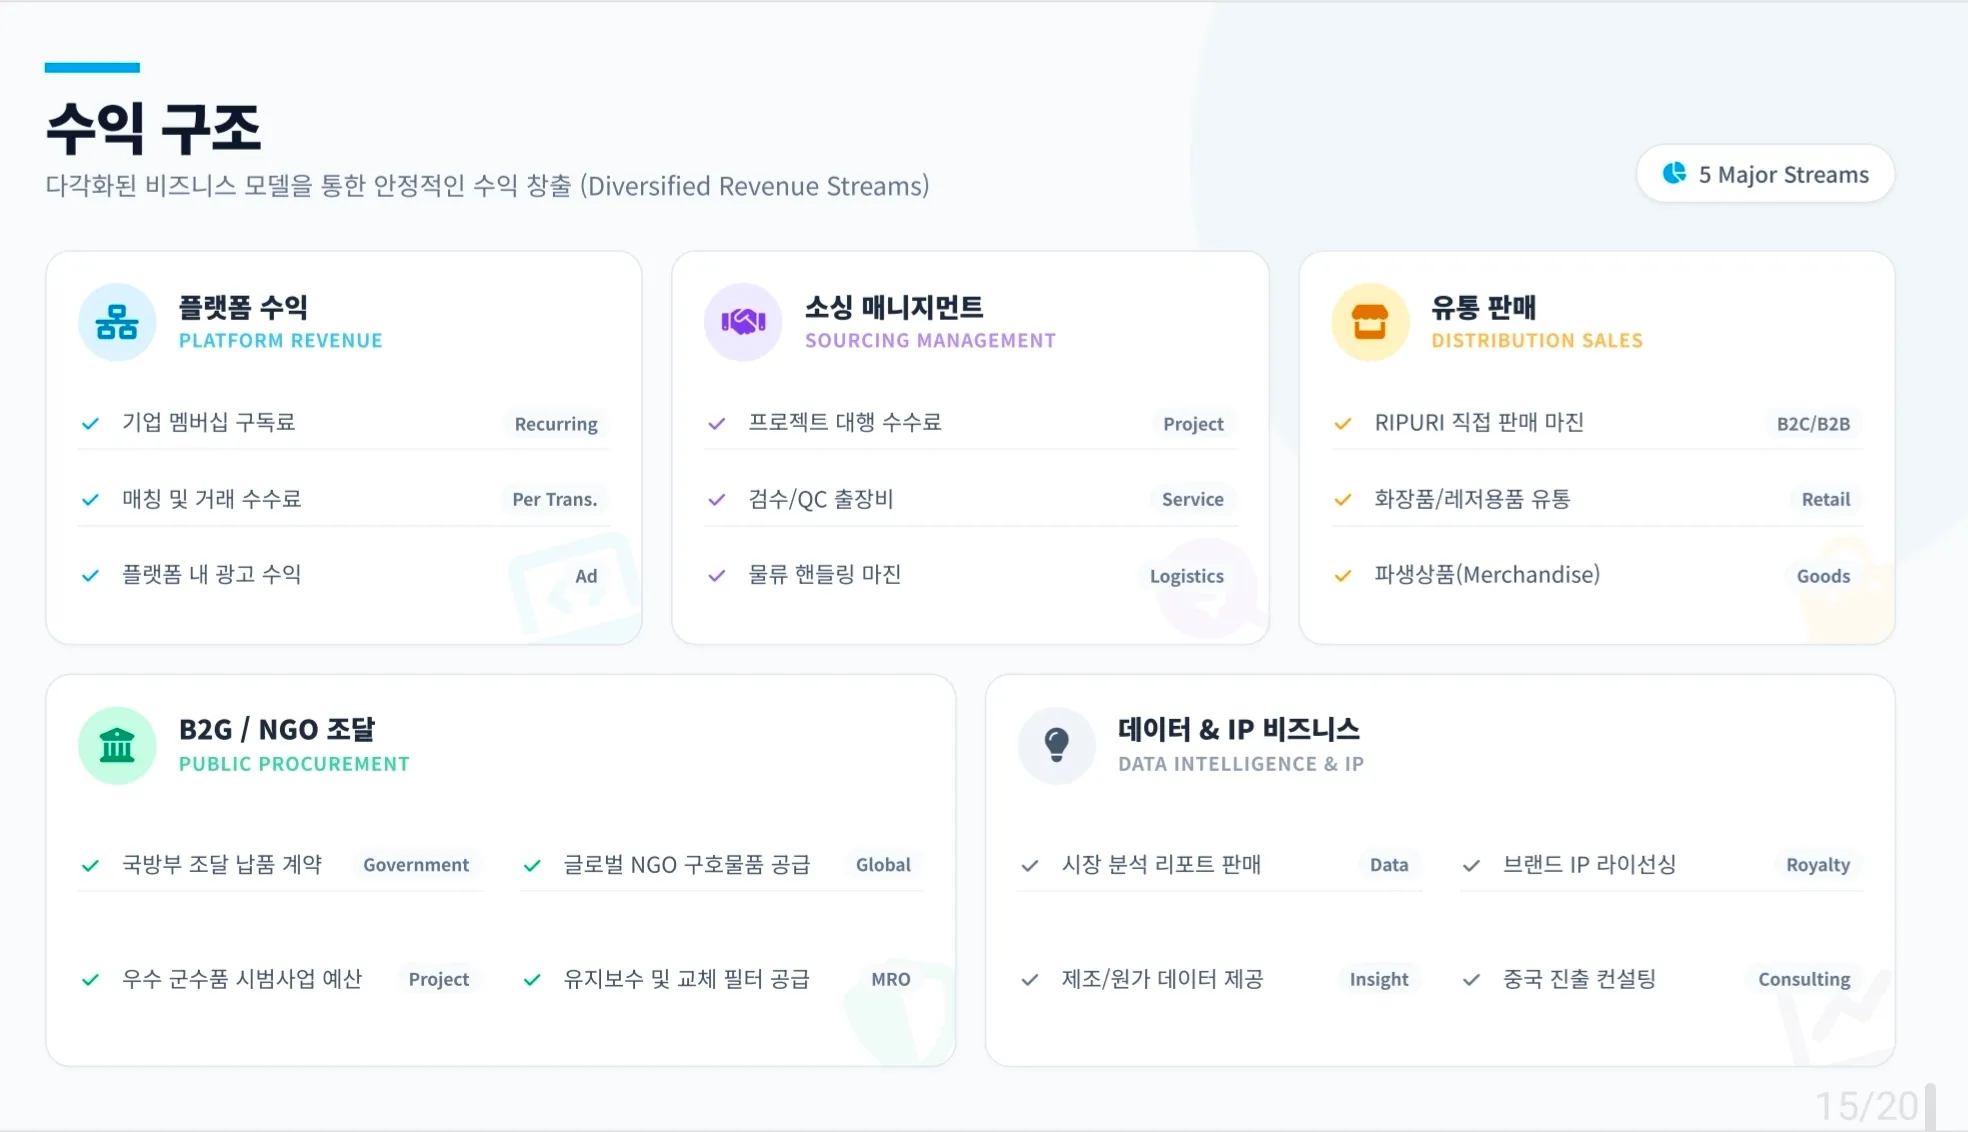The image size is (1968, 1132).
Task: Select the Per Trans. tag
Action: coord(554,499)
